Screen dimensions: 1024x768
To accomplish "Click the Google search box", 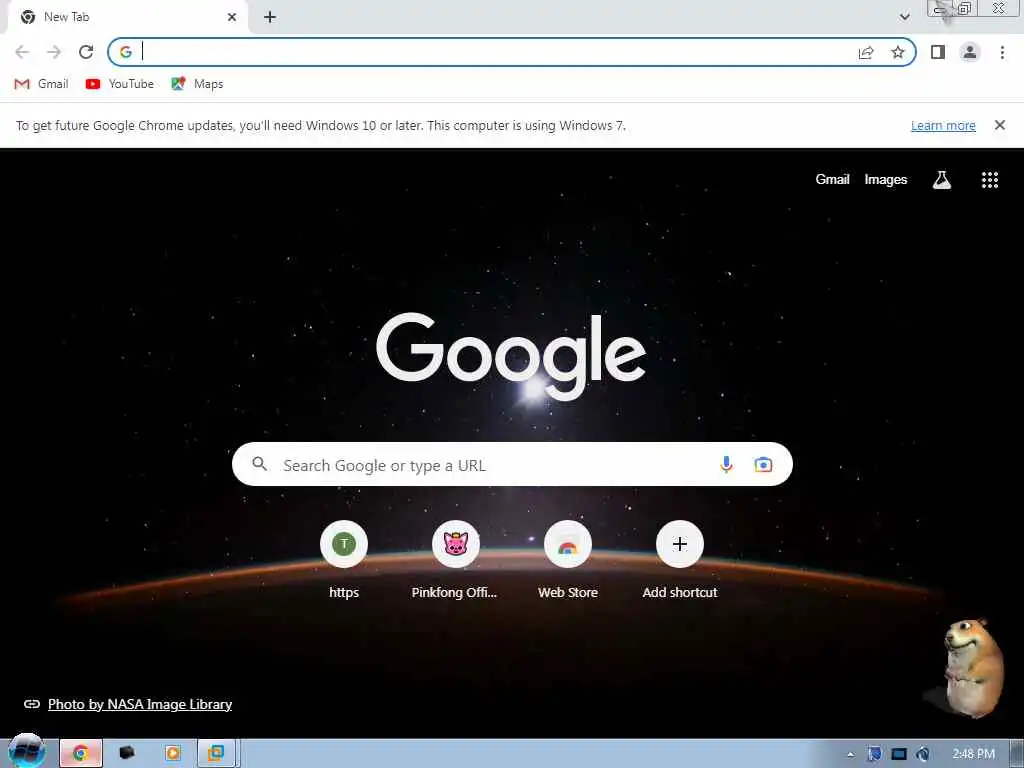I will pyautogui.click(x=512, y=464).
